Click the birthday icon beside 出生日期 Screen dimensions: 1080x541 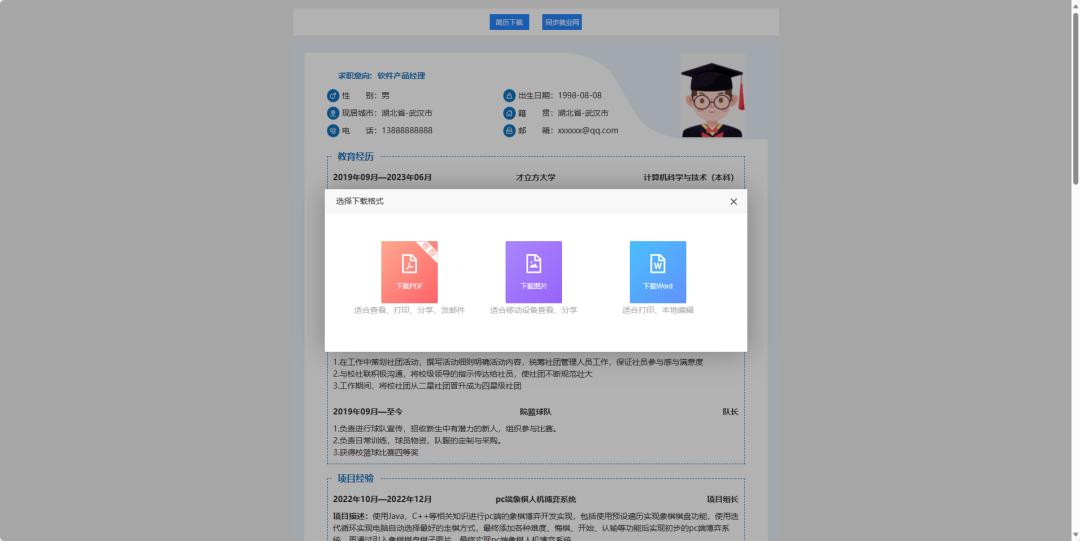[509, 96]
